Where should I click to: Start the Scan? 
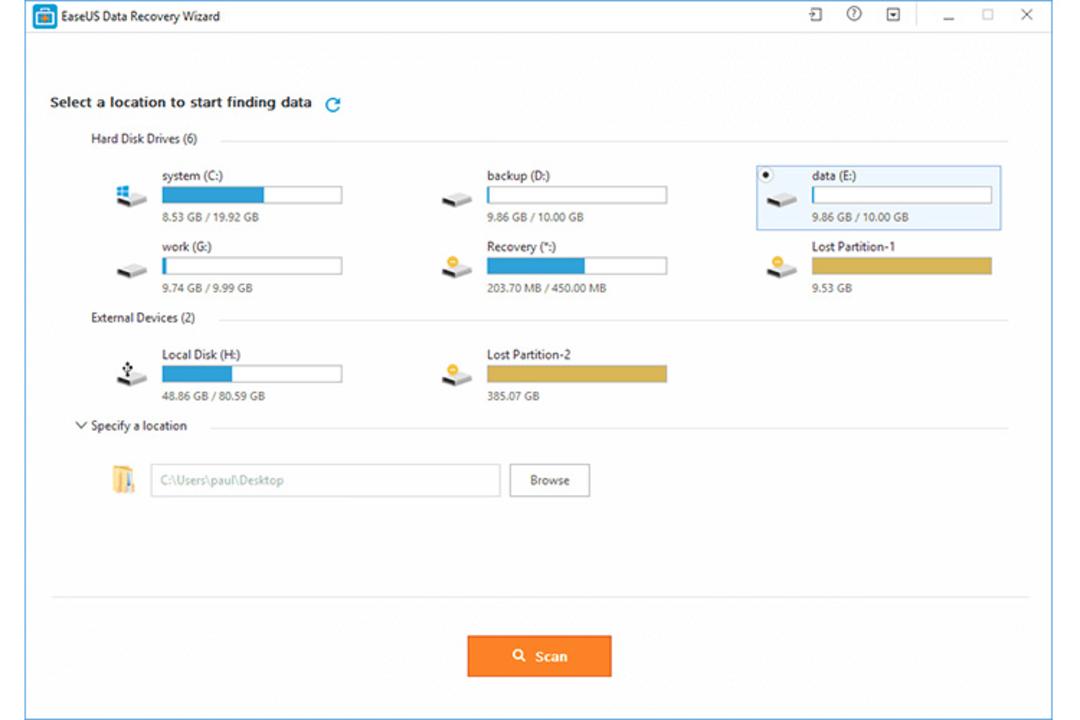pos(539,656)
